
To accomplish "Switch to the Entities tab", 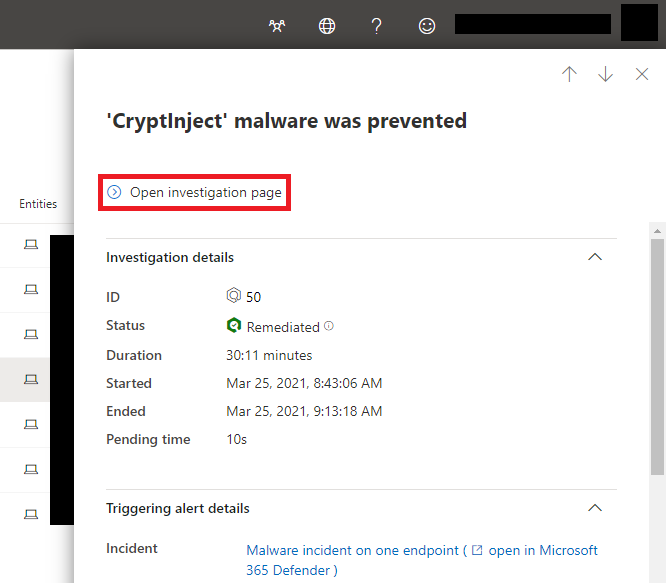I will [38, 204].
